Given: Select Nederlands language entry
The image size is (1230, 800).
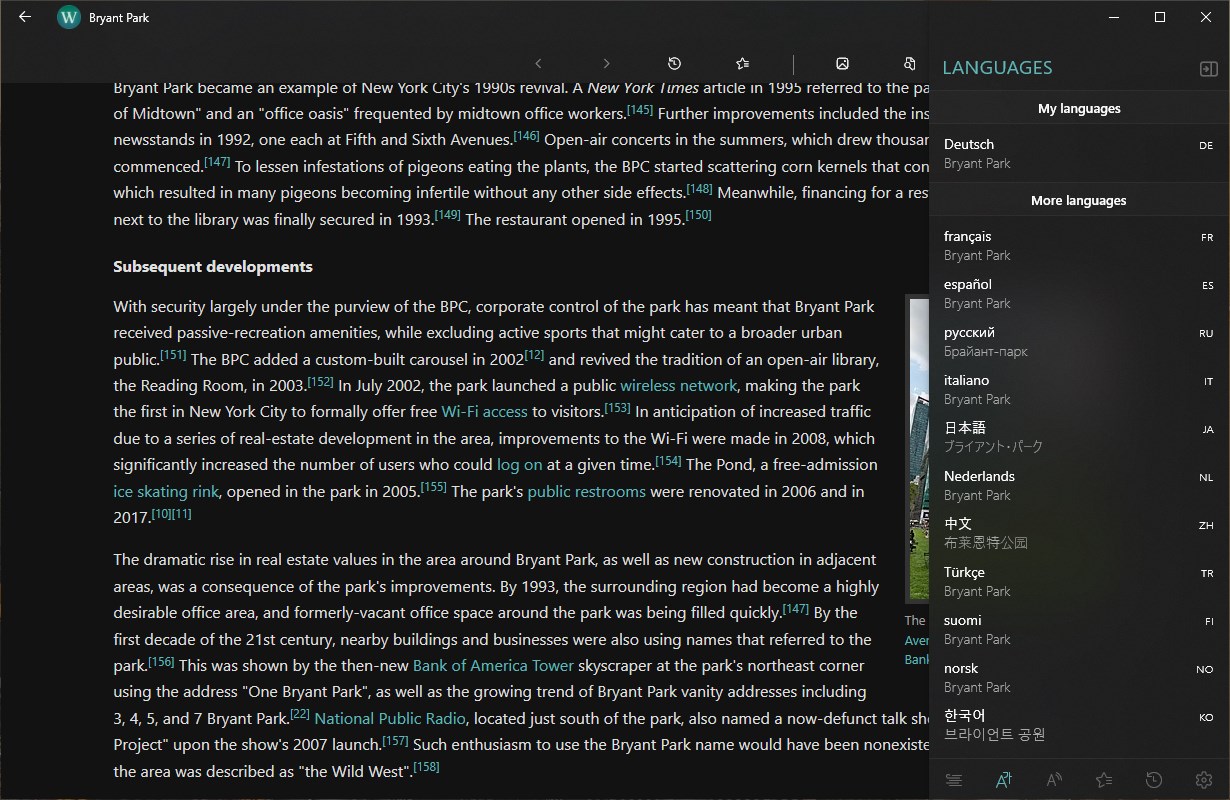Looking at the screenshot, I should (x=1079, y=486).
